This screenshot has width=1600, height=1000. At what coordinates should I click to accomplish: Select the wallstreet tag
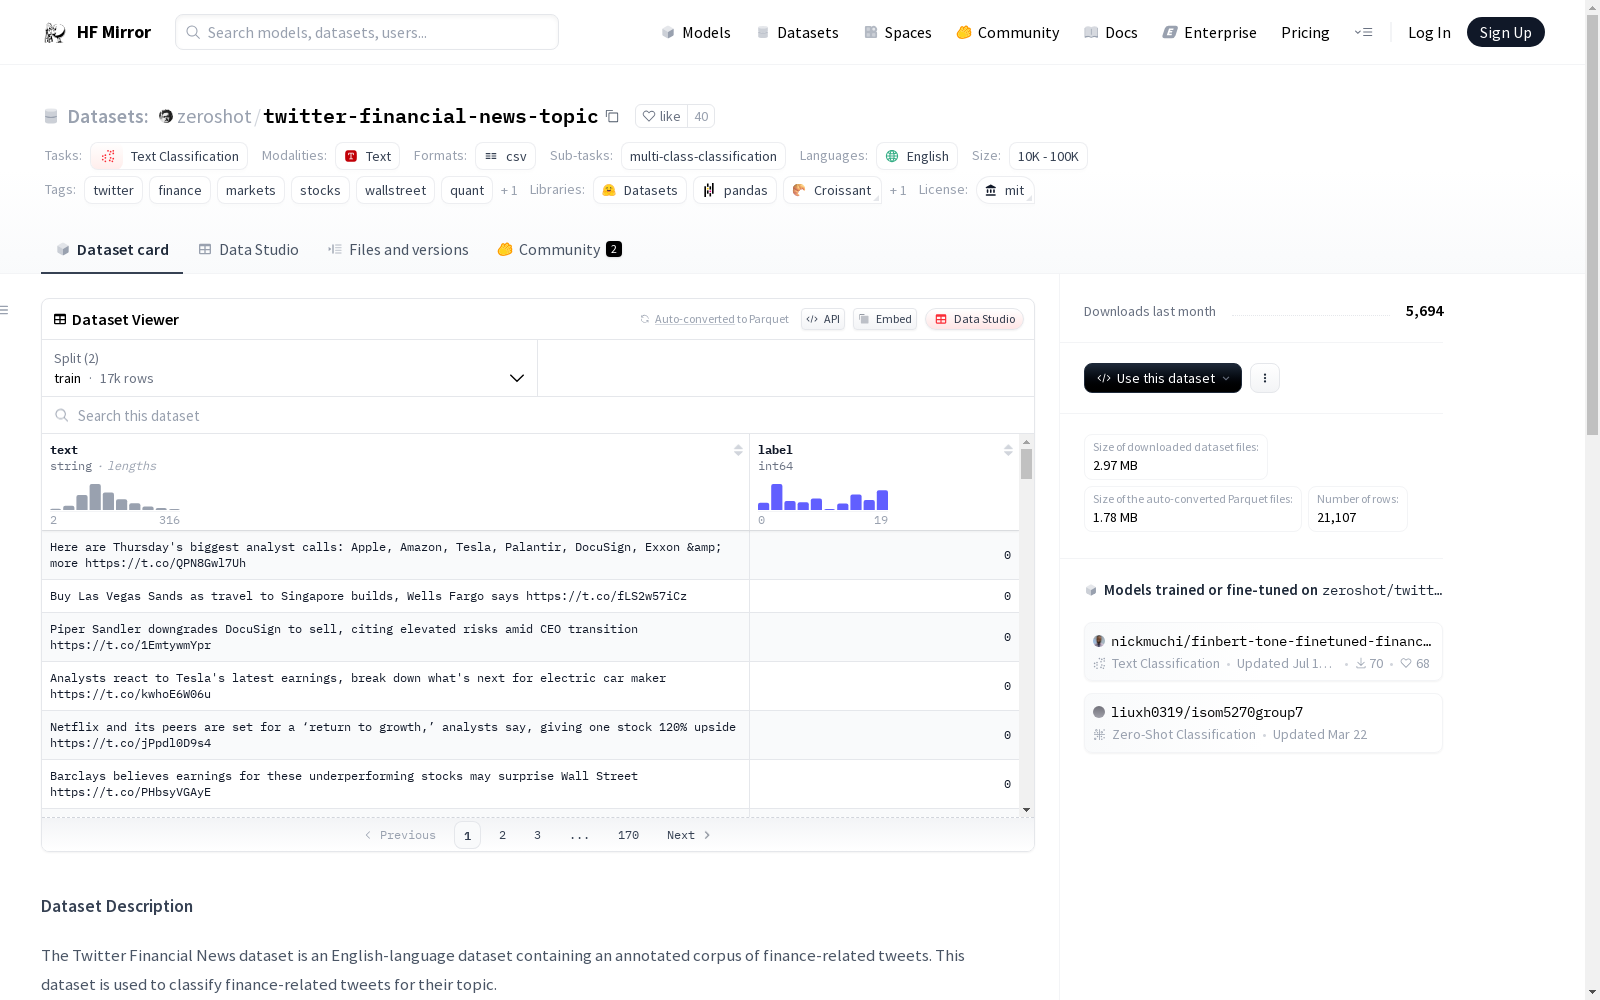[x=395, y=190]
